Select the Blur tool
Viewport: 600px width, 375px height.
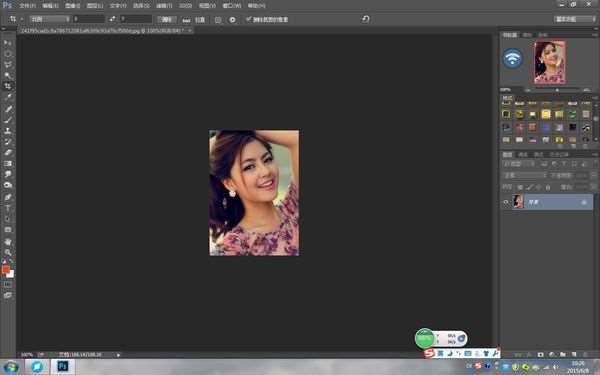click(8, 174)
